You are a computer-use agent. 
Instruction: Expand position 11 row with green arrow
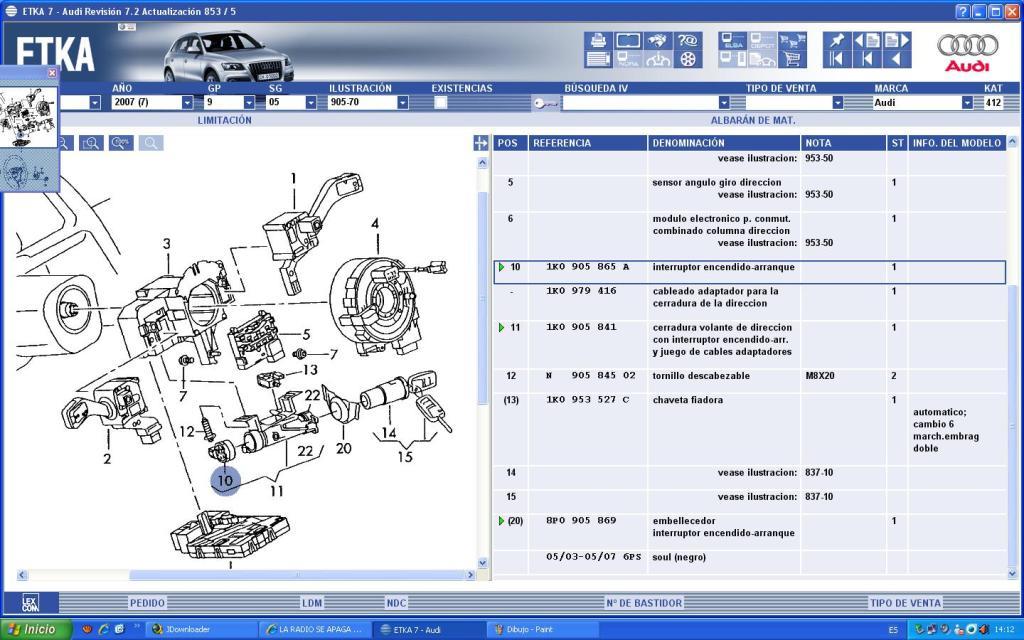[x=502, y=327]
